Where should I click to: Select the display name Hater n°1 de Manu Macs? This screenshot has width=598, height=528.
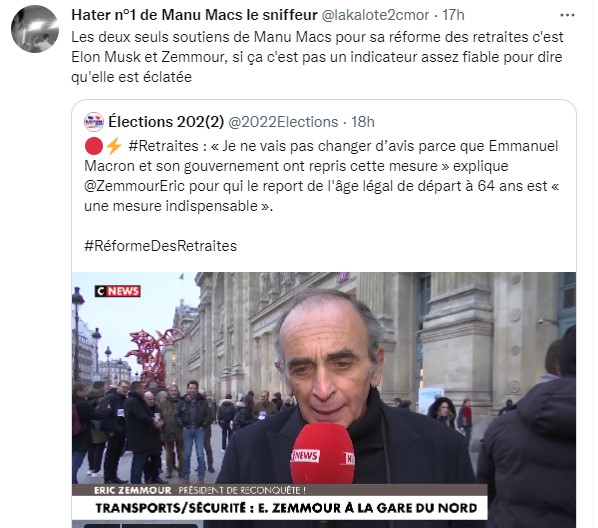195,15
